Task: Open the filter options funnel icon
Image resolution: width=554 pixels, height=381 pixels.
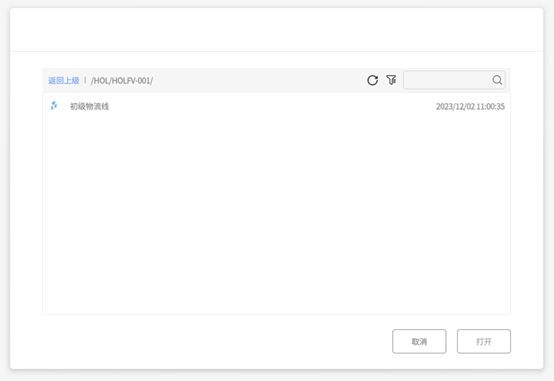Action: (x=391, y=80)
